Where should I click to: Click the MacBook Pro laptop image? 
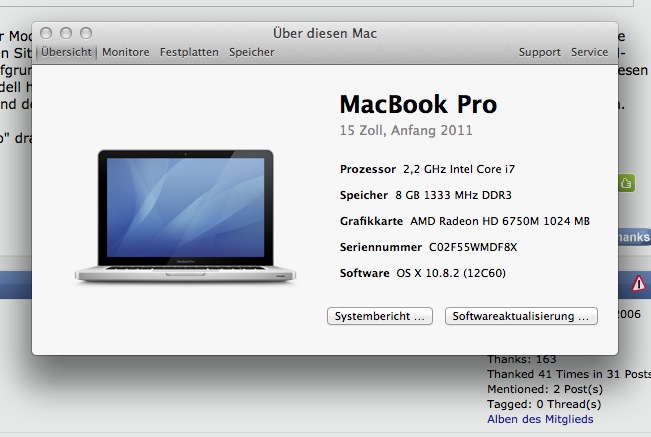185,216
